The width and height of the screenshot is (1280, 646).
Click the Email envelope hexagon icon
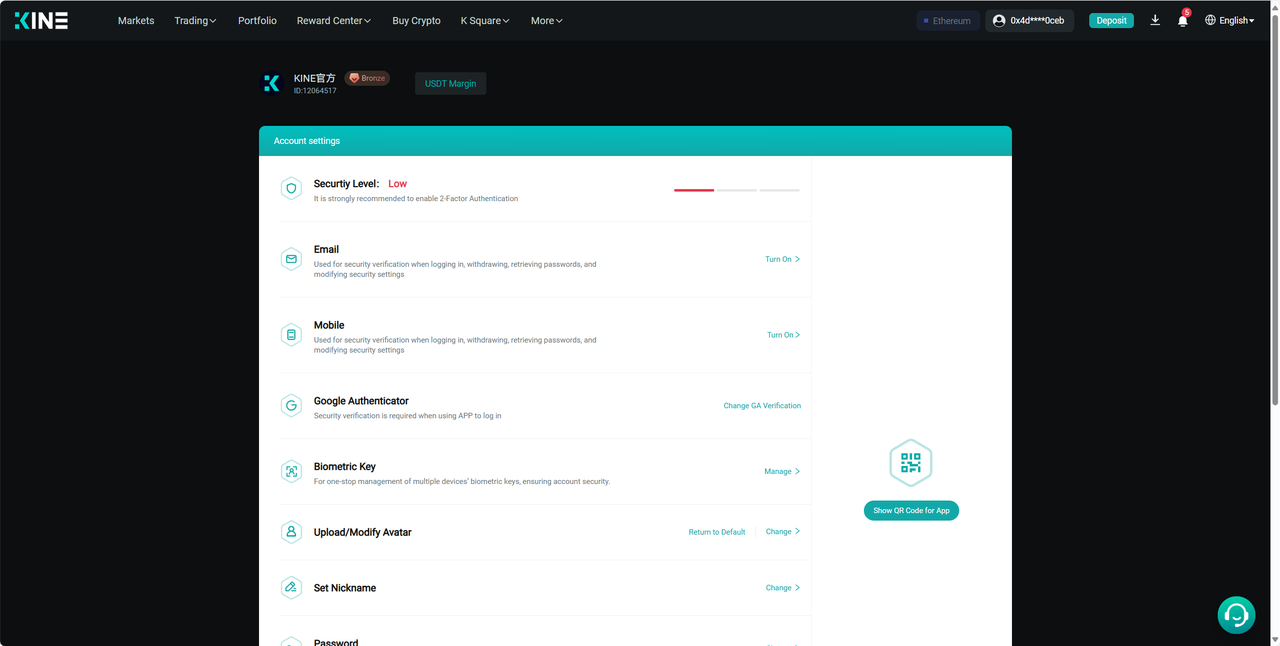291,259
